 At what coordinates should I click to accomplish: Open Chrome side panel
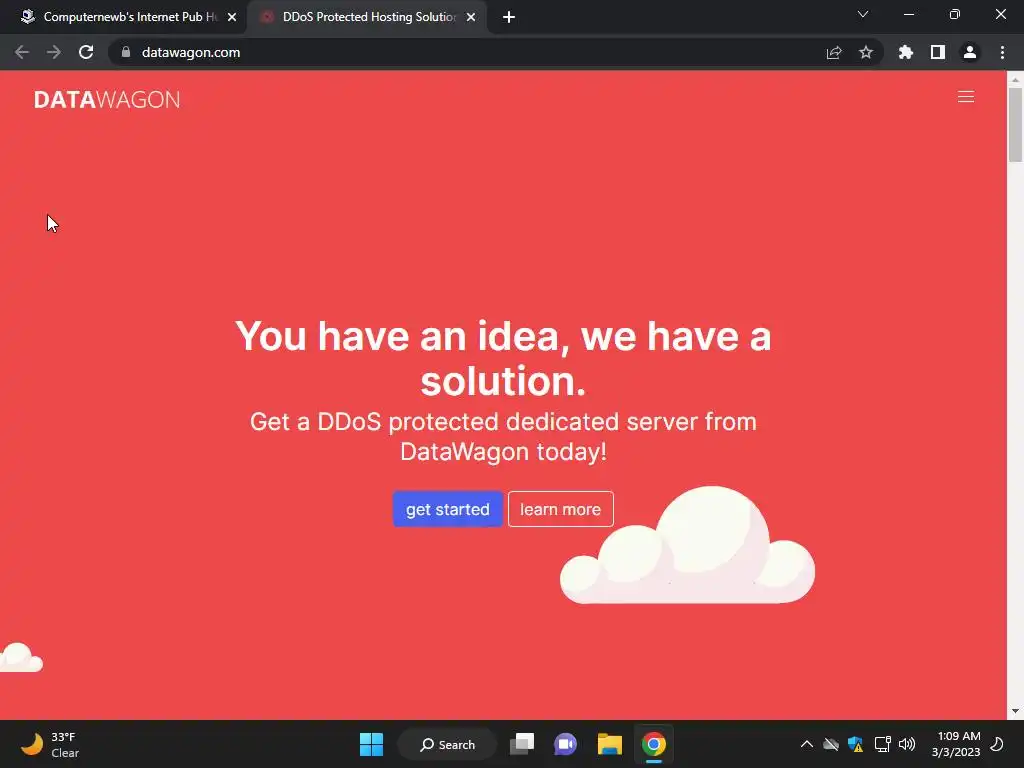(937, 52)
